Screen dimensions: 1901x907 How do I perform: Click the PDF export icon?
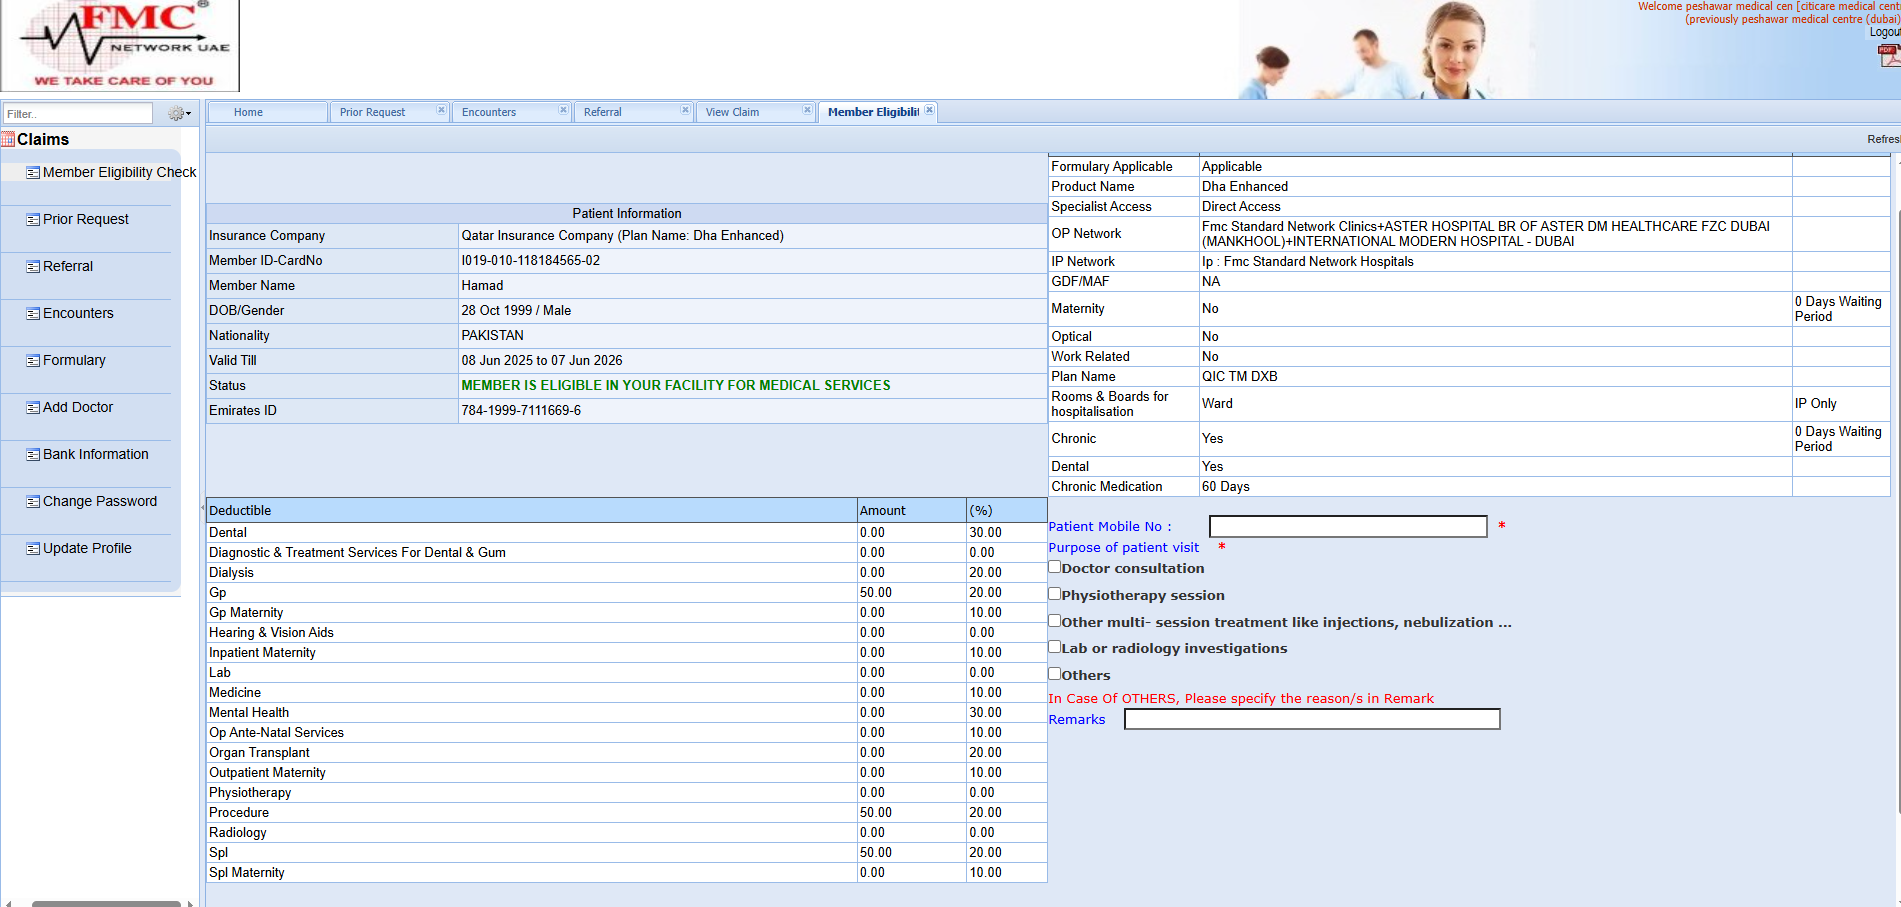coord(1888,56)
